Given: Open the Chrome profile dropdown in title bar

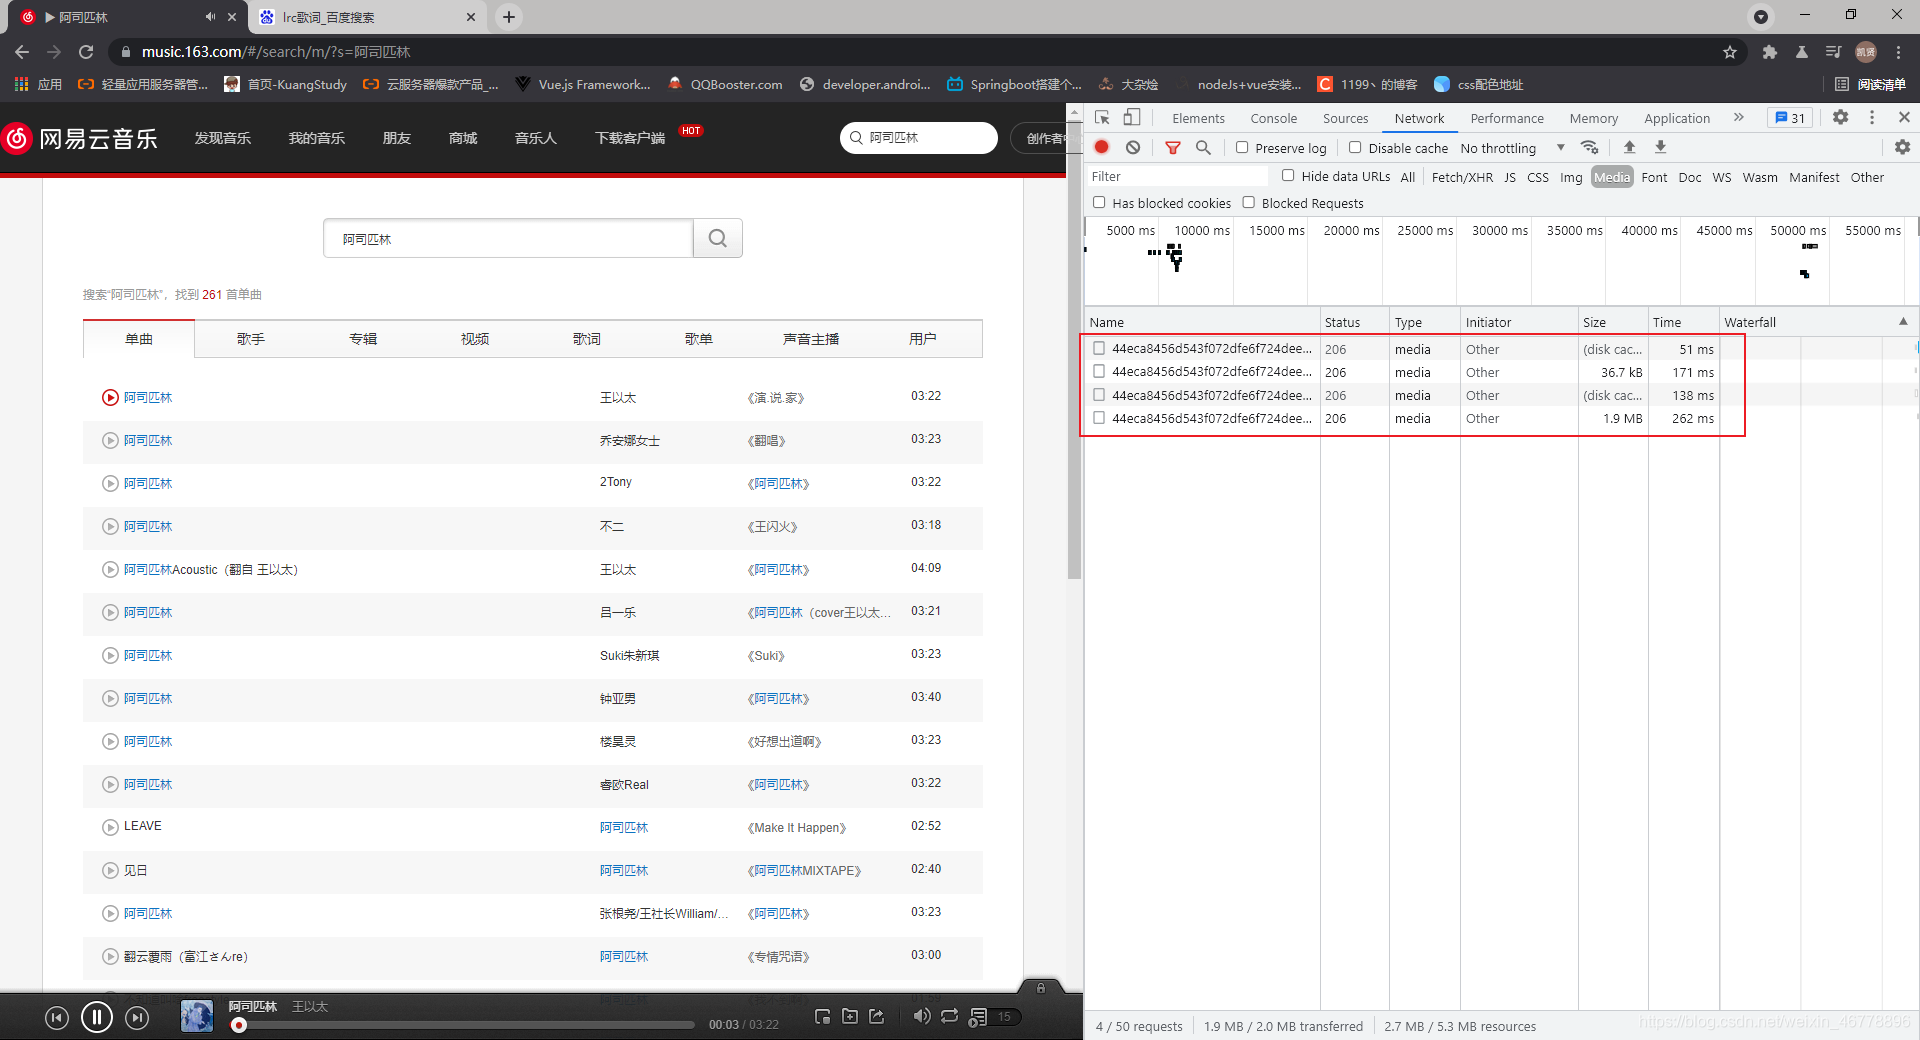Looking at the screenshot, I should (1761, 16).
